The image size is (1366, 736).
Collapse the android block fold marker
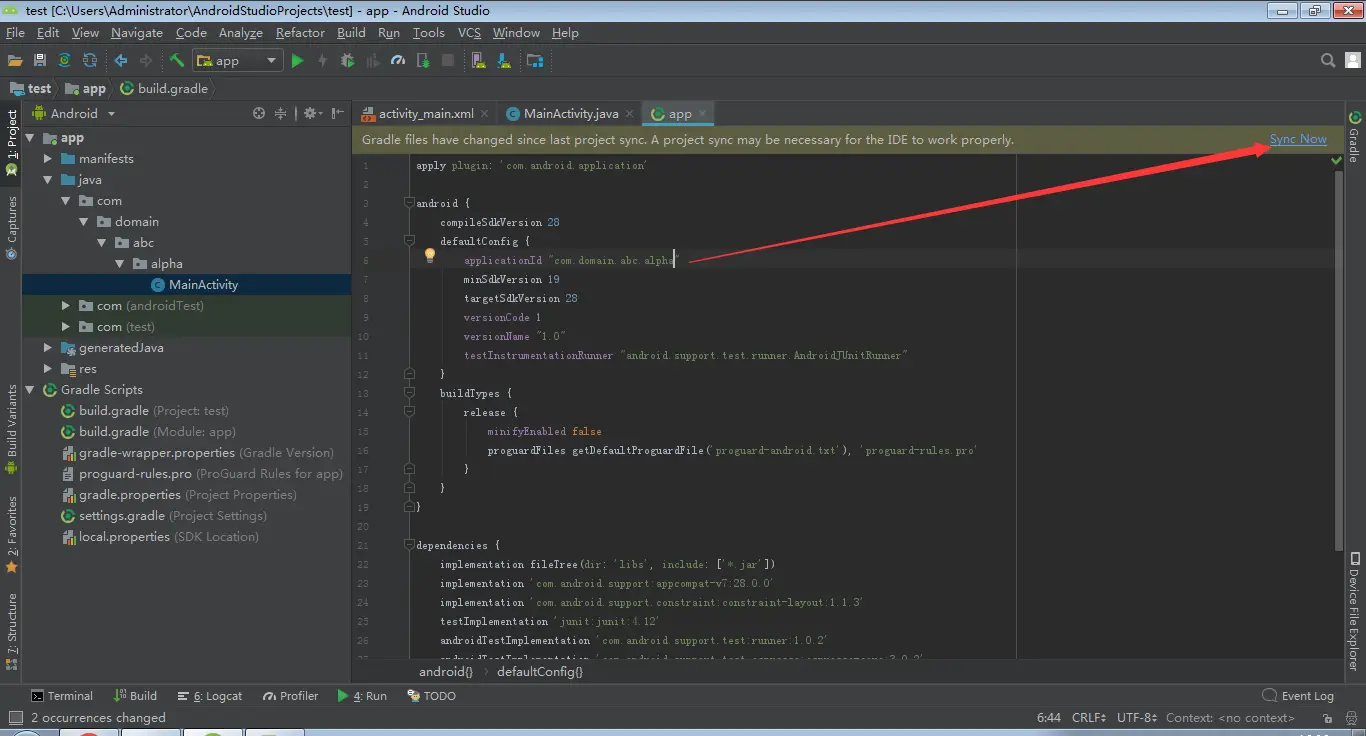(409, 203)
